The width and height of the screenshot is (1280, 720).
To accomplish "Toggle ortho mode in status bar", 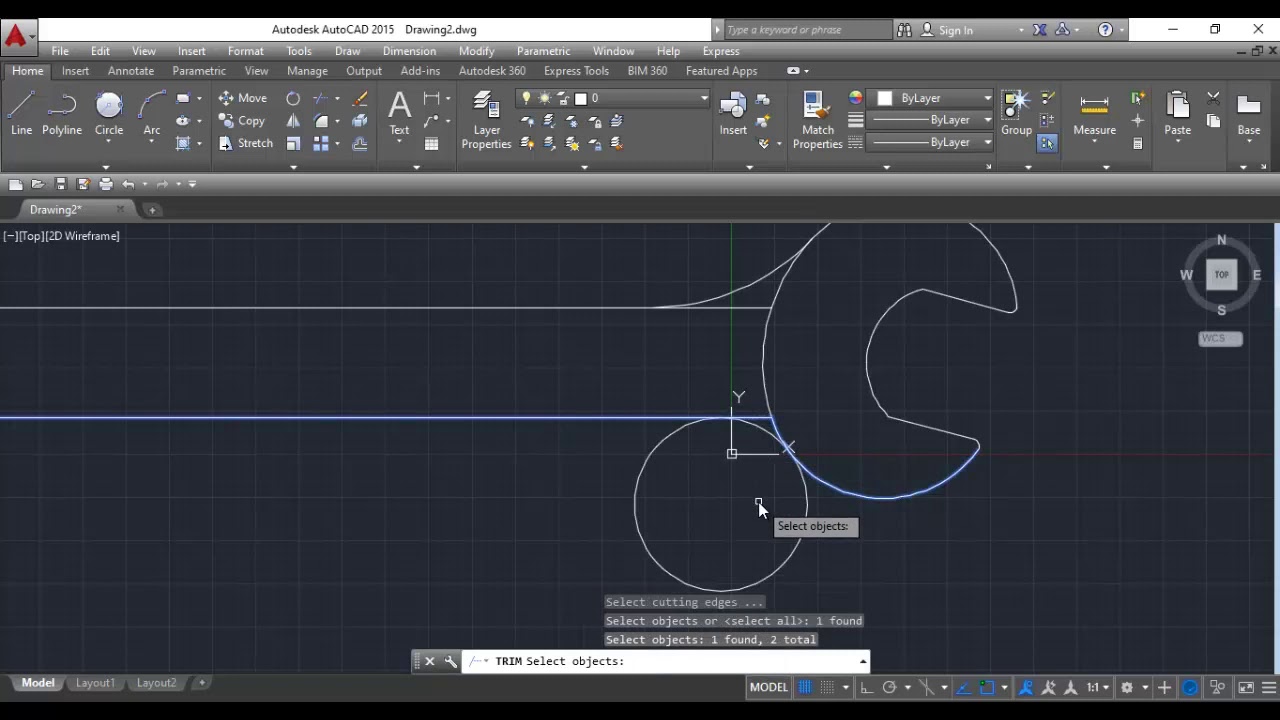I will click(x=866, y=687).
